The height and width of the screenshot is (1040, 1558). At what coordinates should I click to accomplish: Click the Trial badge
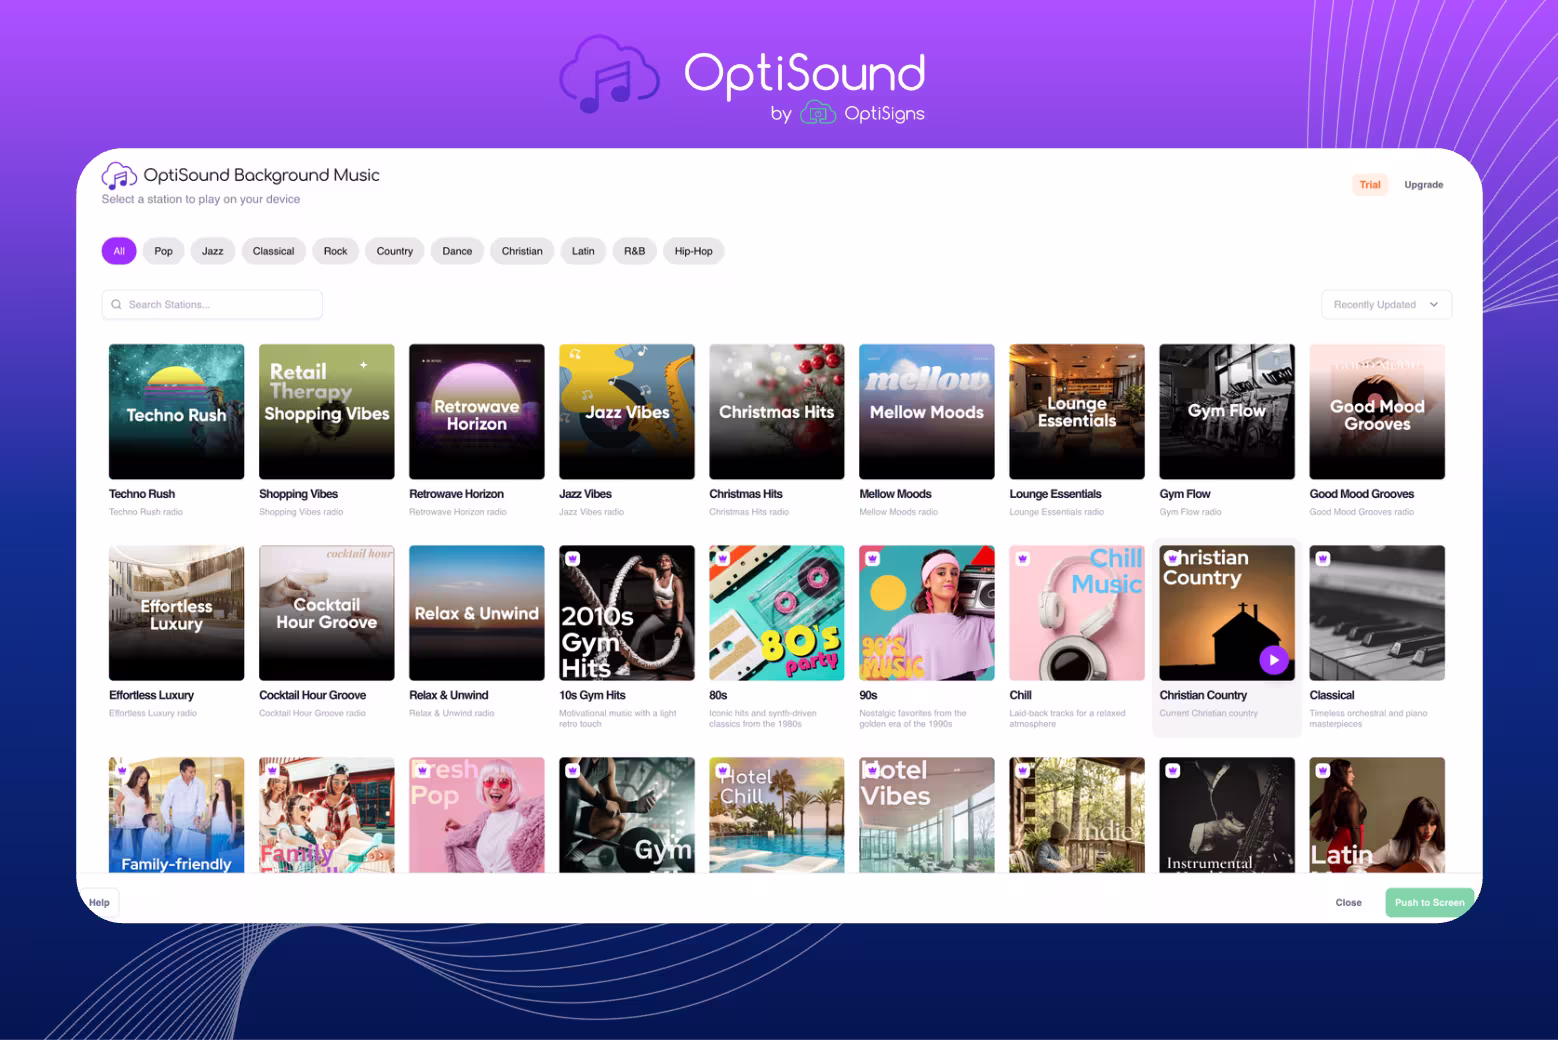click(x=1370, y=185)
